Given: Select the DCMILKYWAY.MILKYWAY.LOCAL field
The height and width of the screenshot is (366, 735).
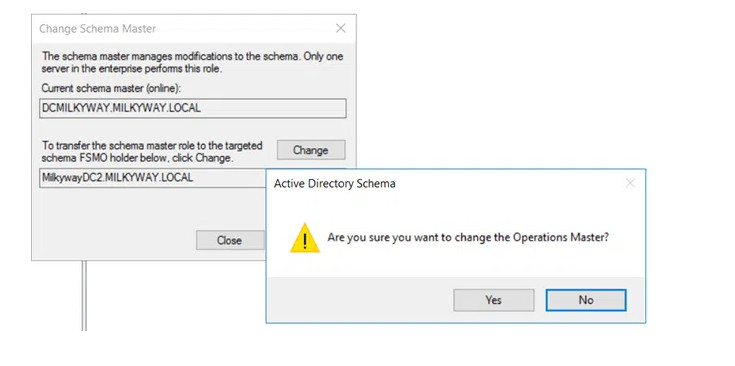Looking at the screenshot, I should (x=193, y=108).
